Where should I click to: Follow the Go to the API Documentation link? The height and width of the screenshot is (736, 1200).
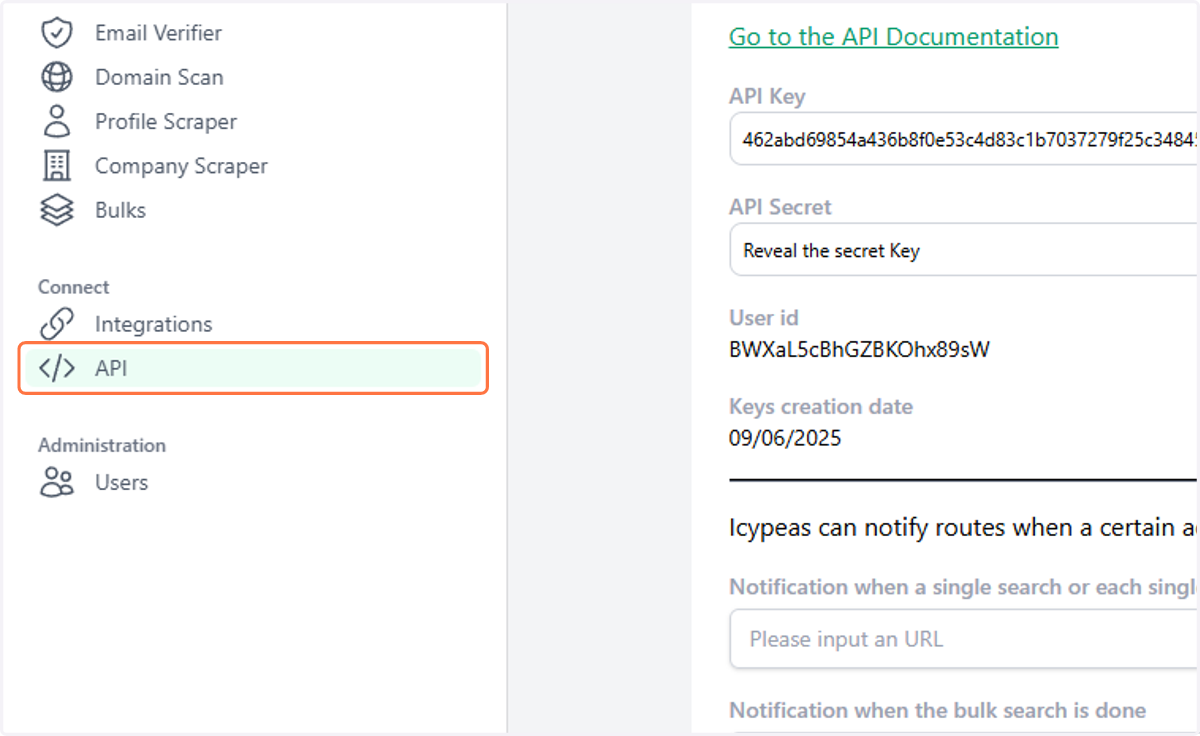point(893,37)
